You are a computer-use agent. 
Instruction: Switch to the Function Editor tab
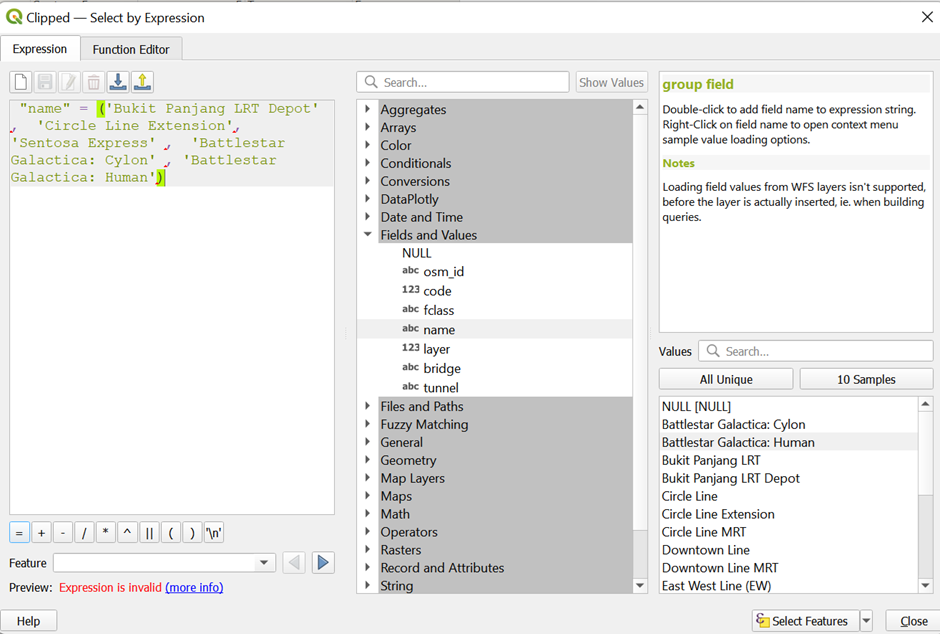(x=131, y=49)
